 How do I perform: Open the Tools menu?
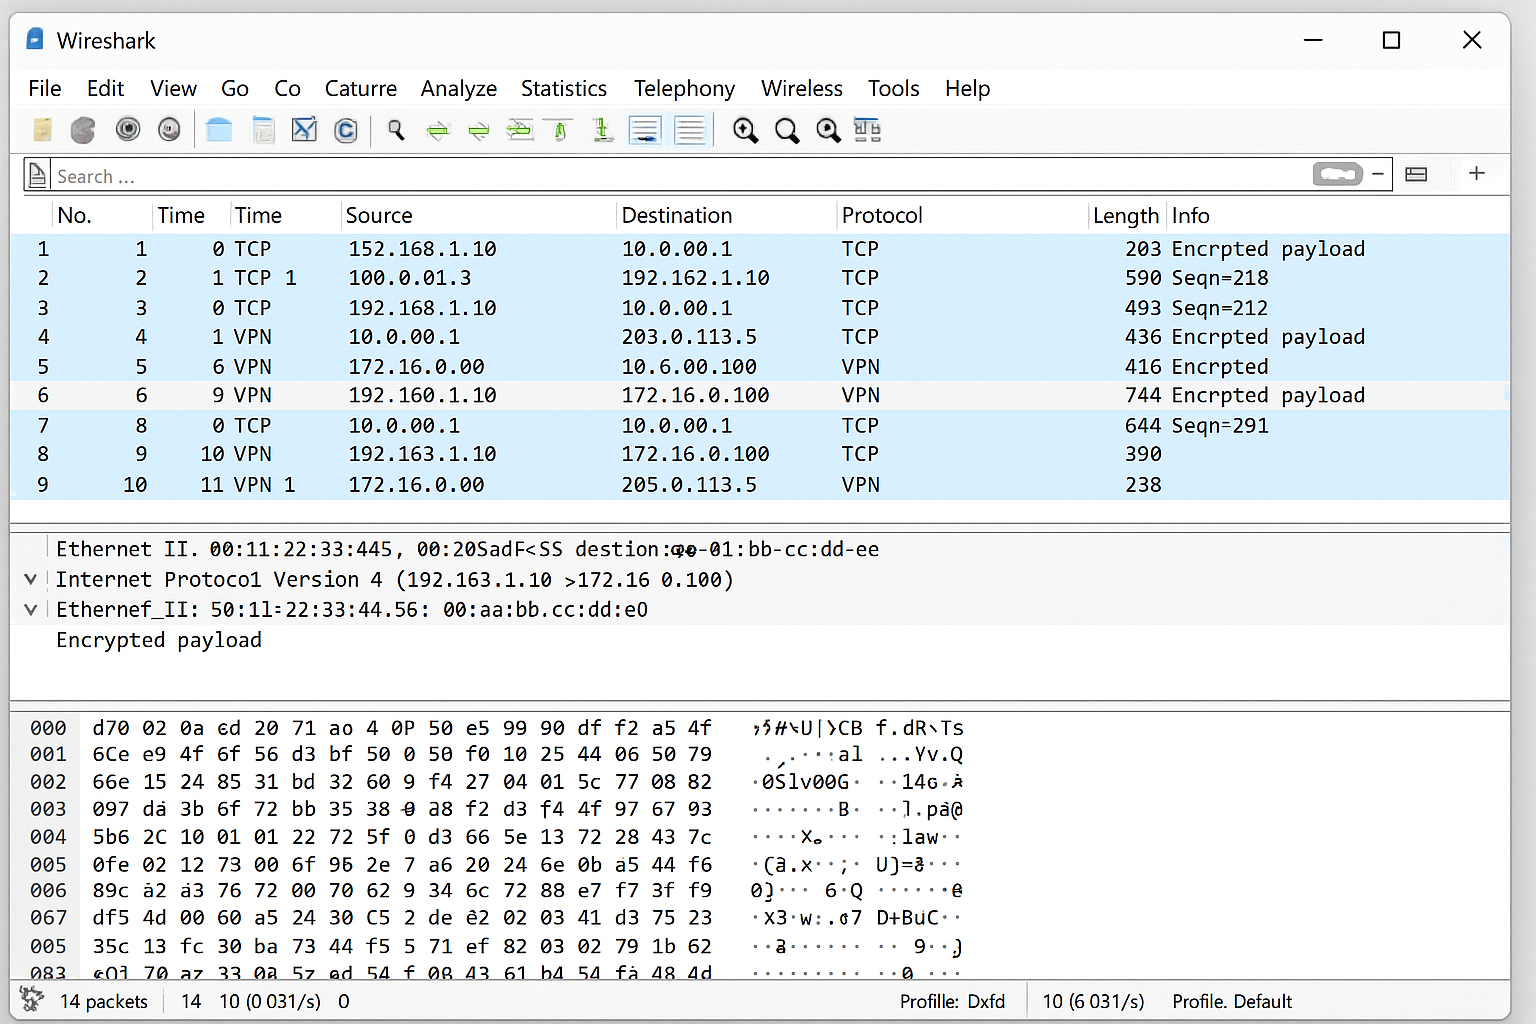point(893,88)
